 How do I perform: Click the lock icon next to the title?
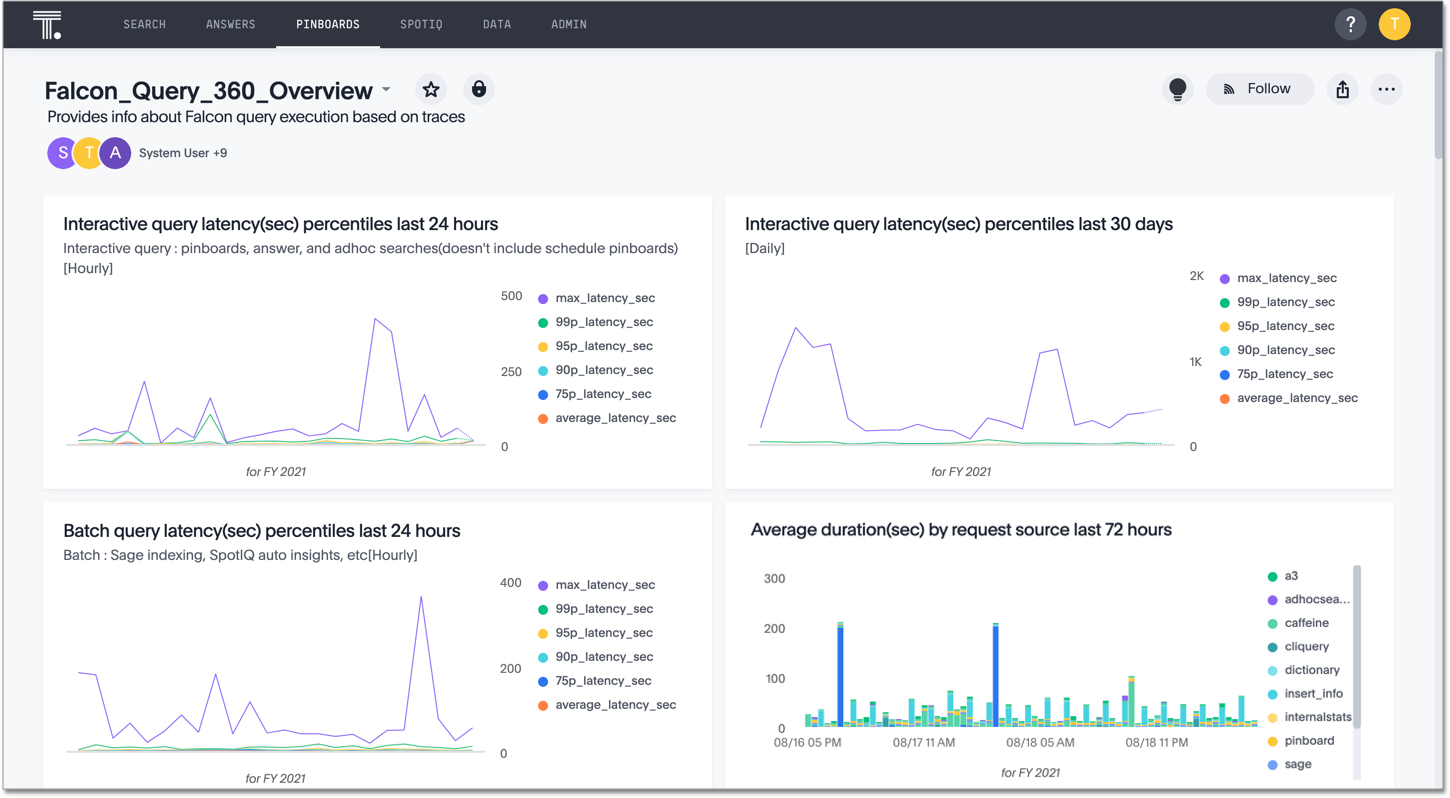(478, 89)
